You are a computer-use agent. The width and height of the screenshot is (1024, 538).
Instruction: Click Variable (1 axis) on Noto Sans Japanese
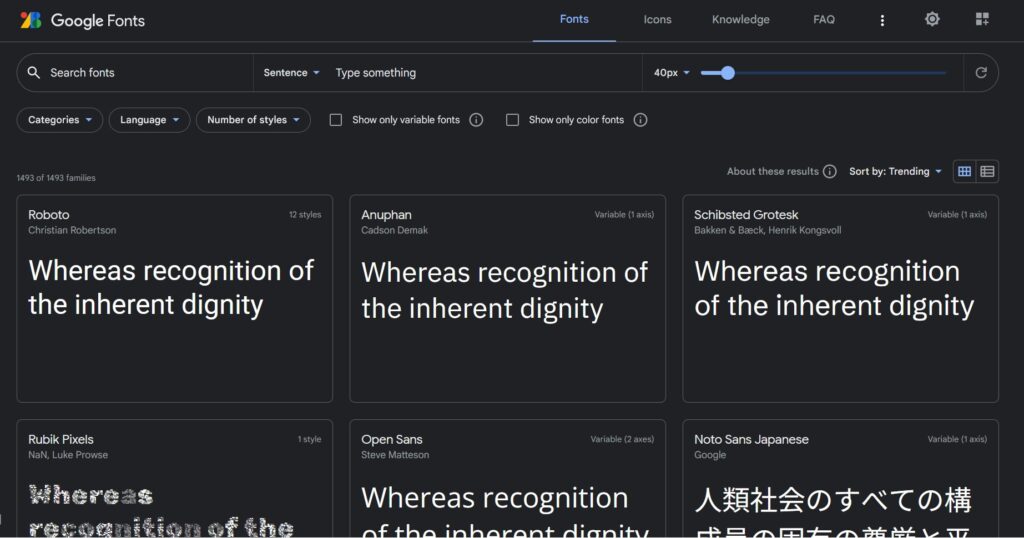957,439
